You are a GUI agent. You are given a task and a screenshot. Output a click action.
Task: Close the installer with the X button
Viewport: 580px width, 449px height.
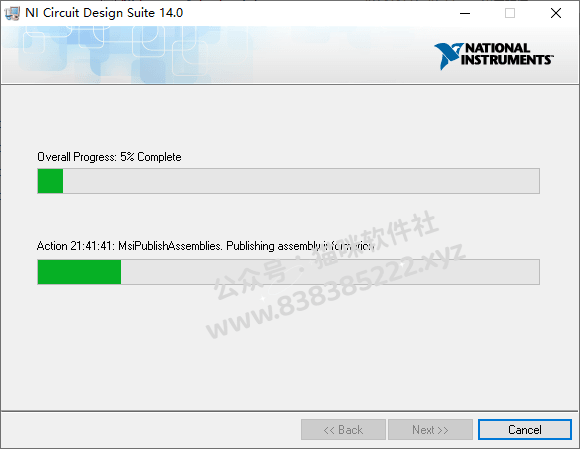coord(556,13)
